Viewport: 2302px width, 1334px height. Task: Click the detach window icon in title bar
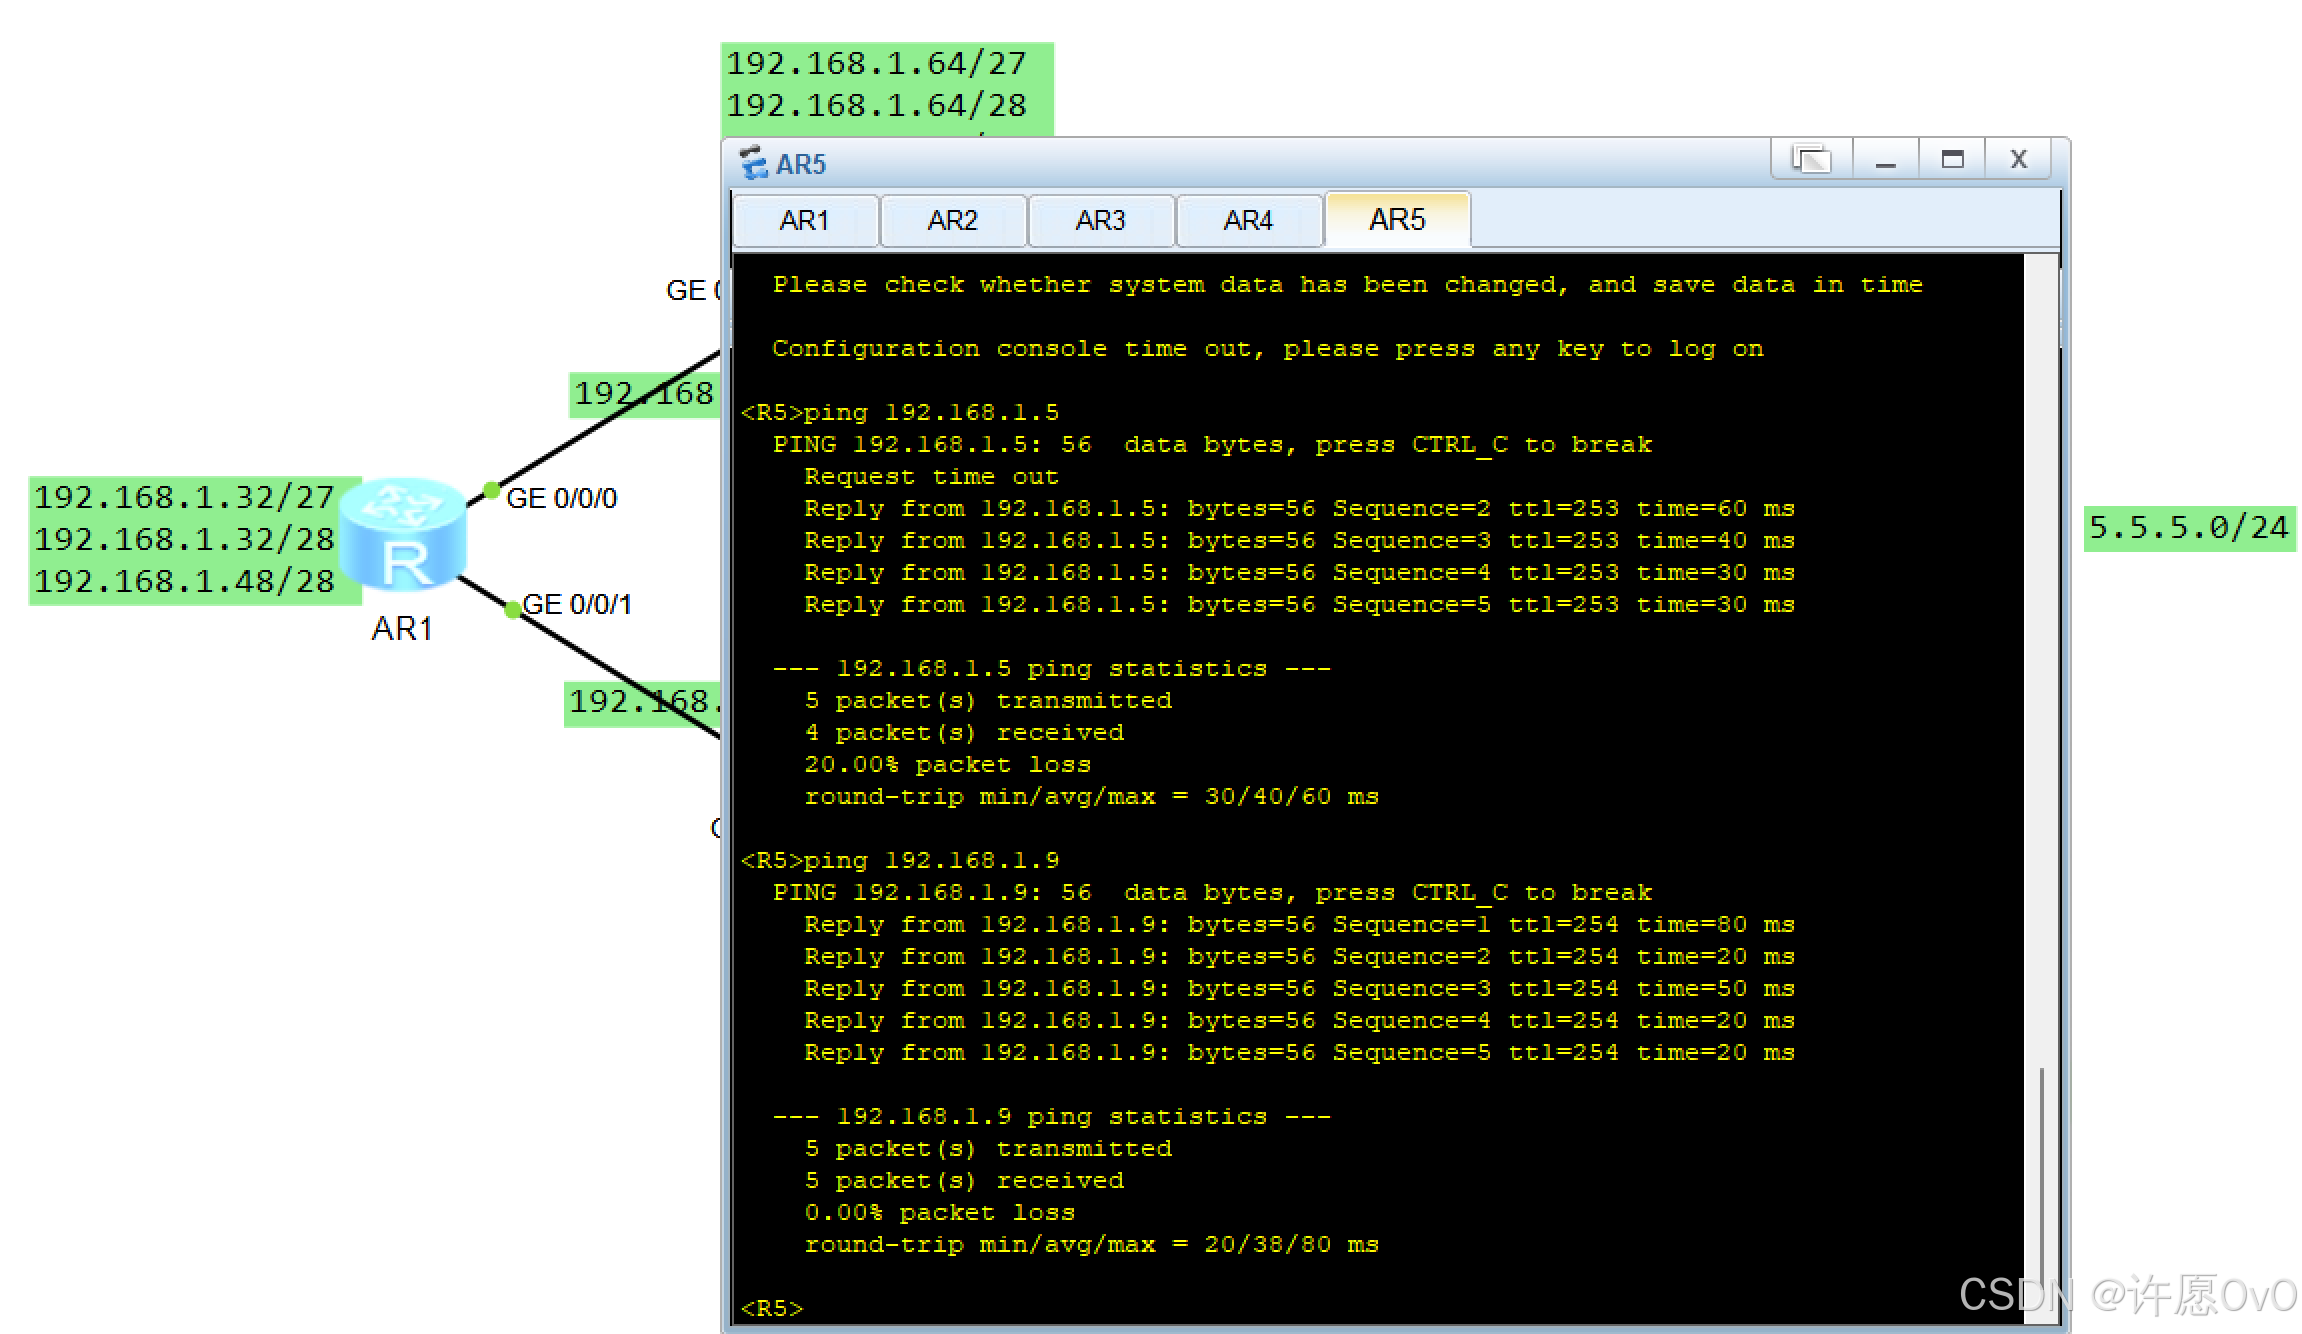click(x=1811, y=159)
